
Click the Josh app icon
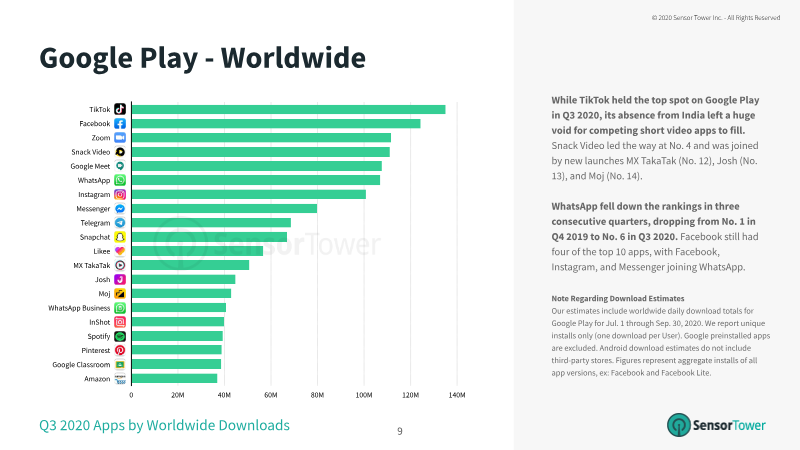[x=120, y=280]
